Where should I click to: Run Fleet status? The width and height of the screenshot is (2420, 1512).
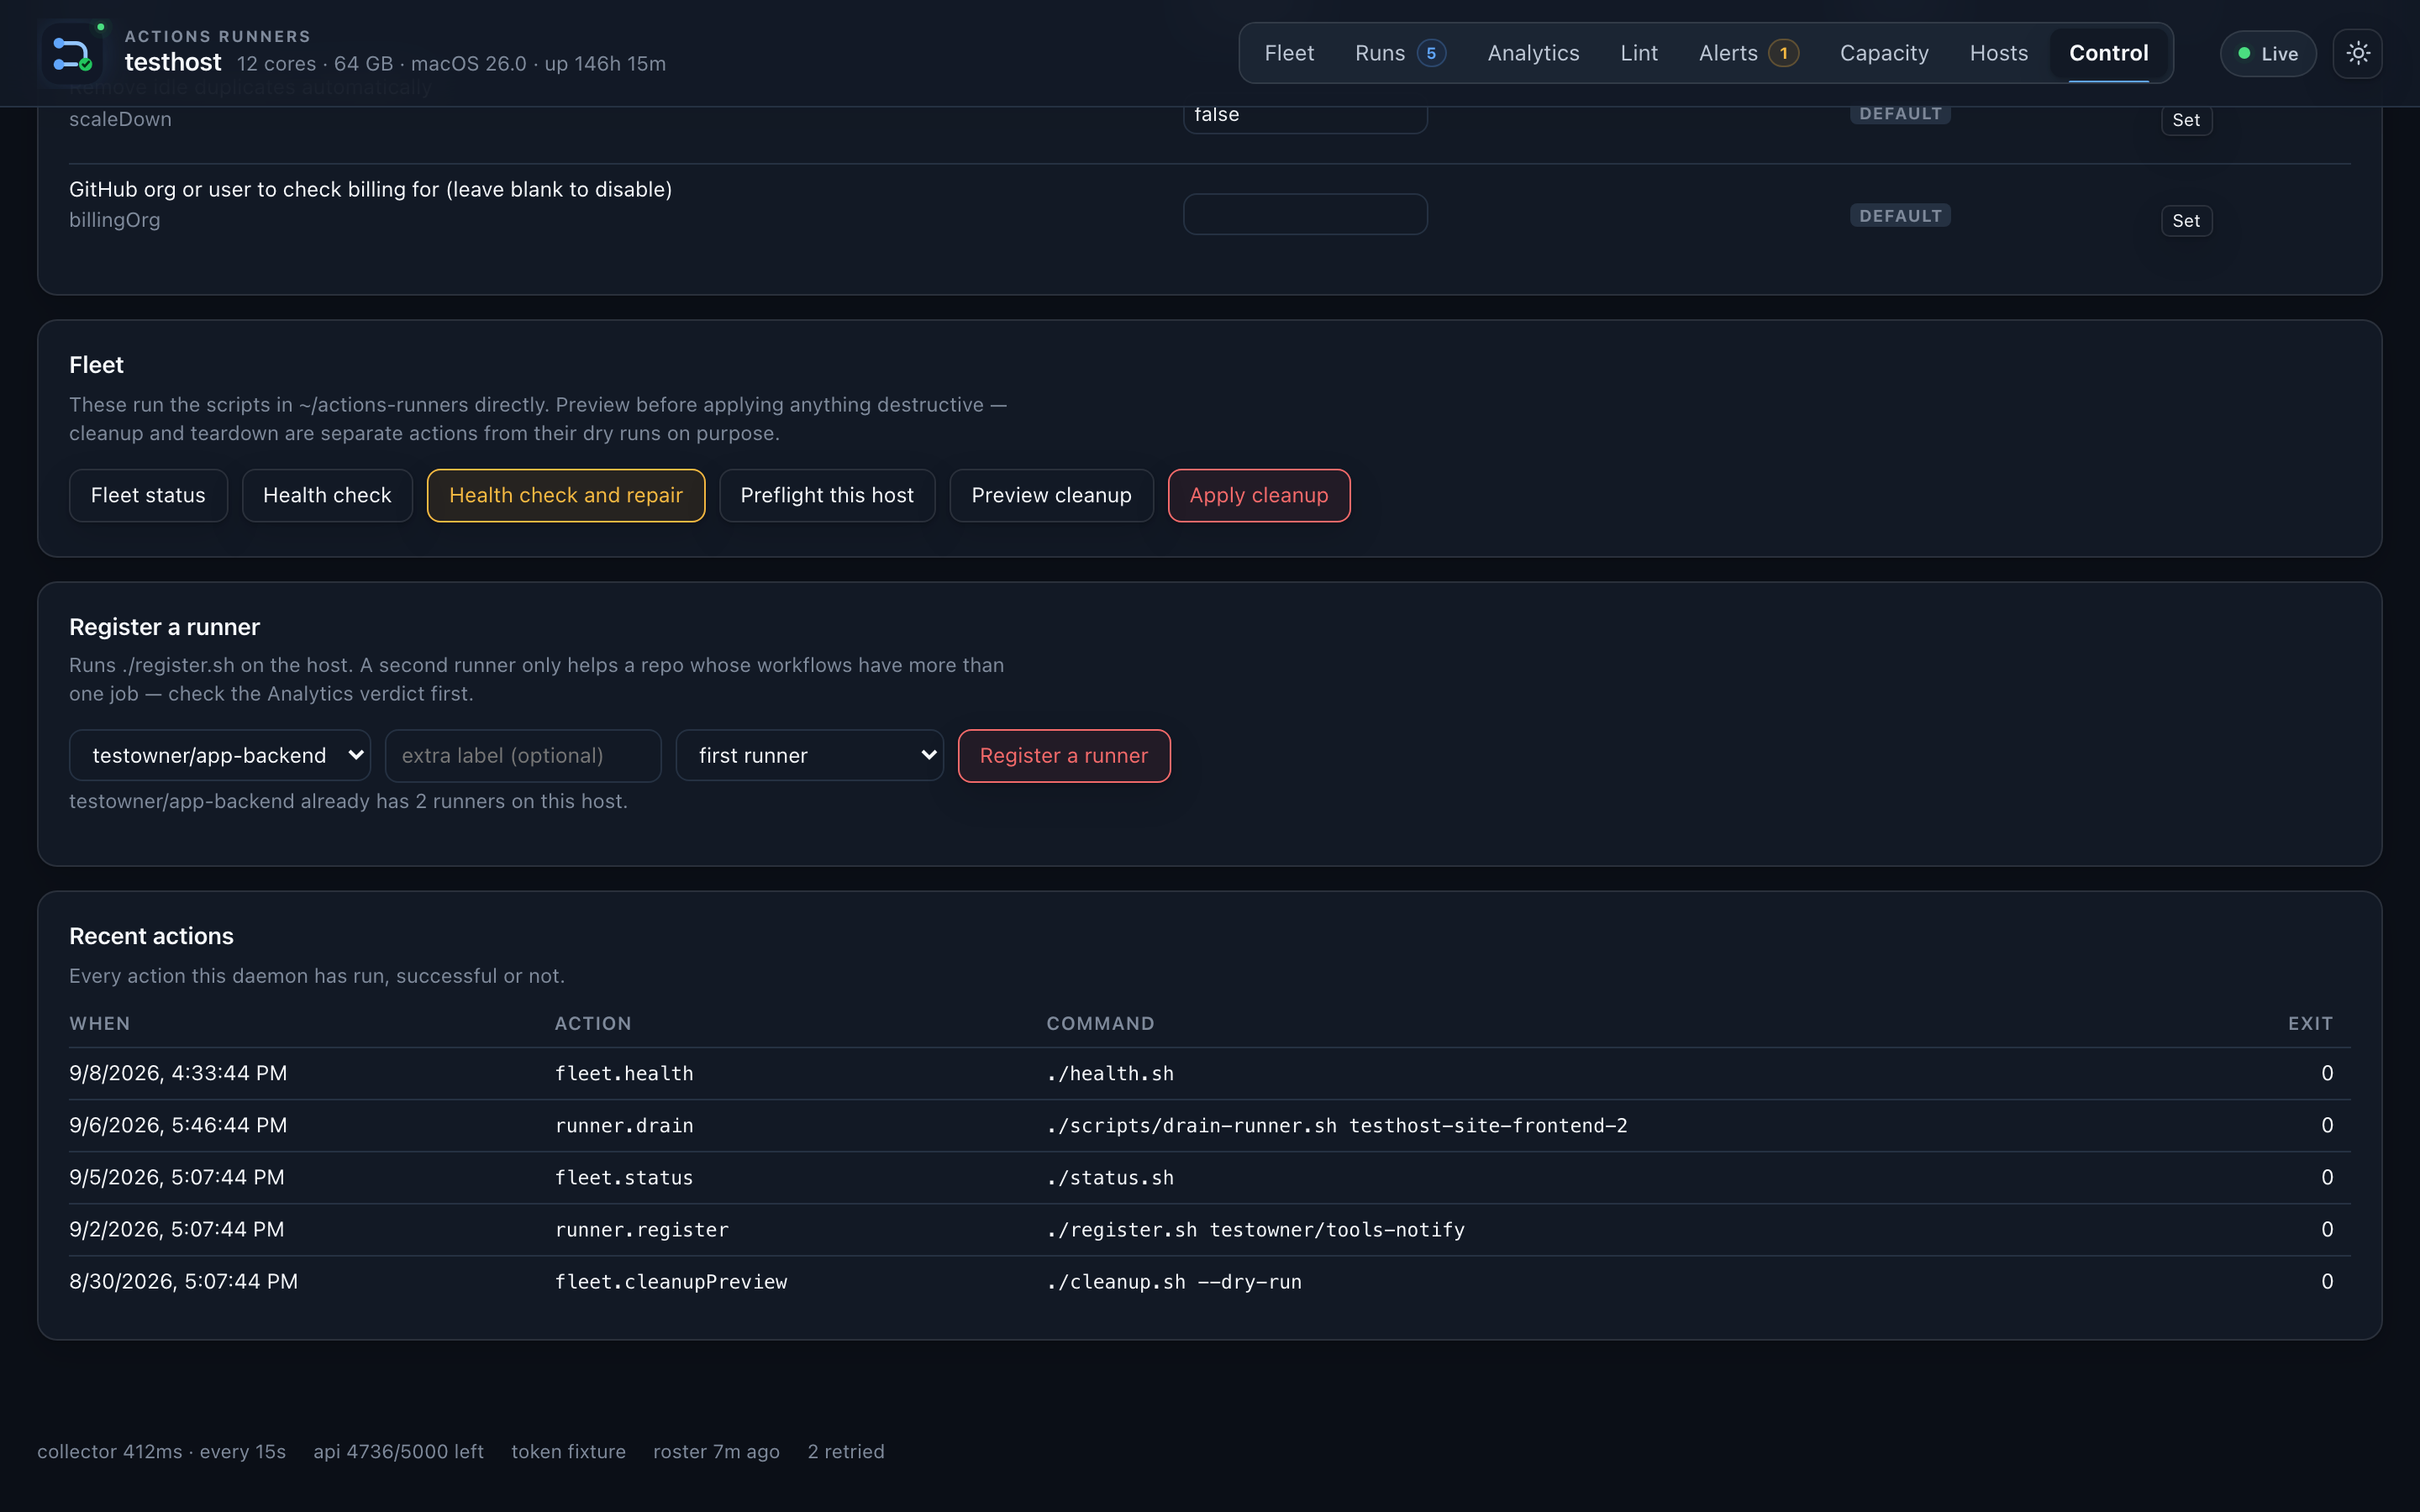pos(148,495)
